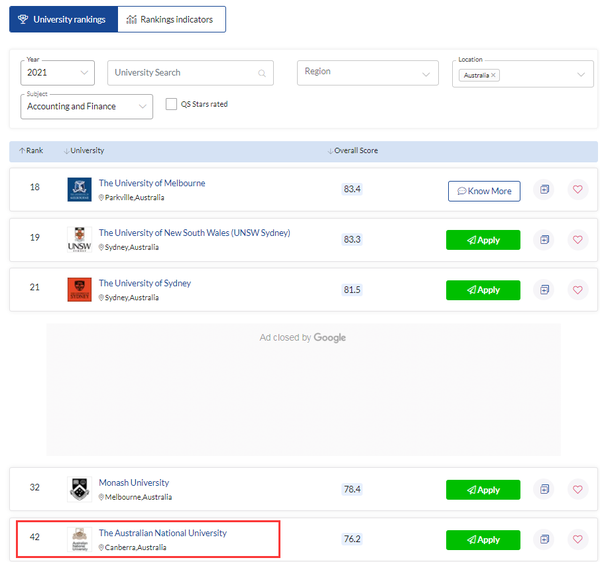Click University of Melbourne logo

pos(80,189)
